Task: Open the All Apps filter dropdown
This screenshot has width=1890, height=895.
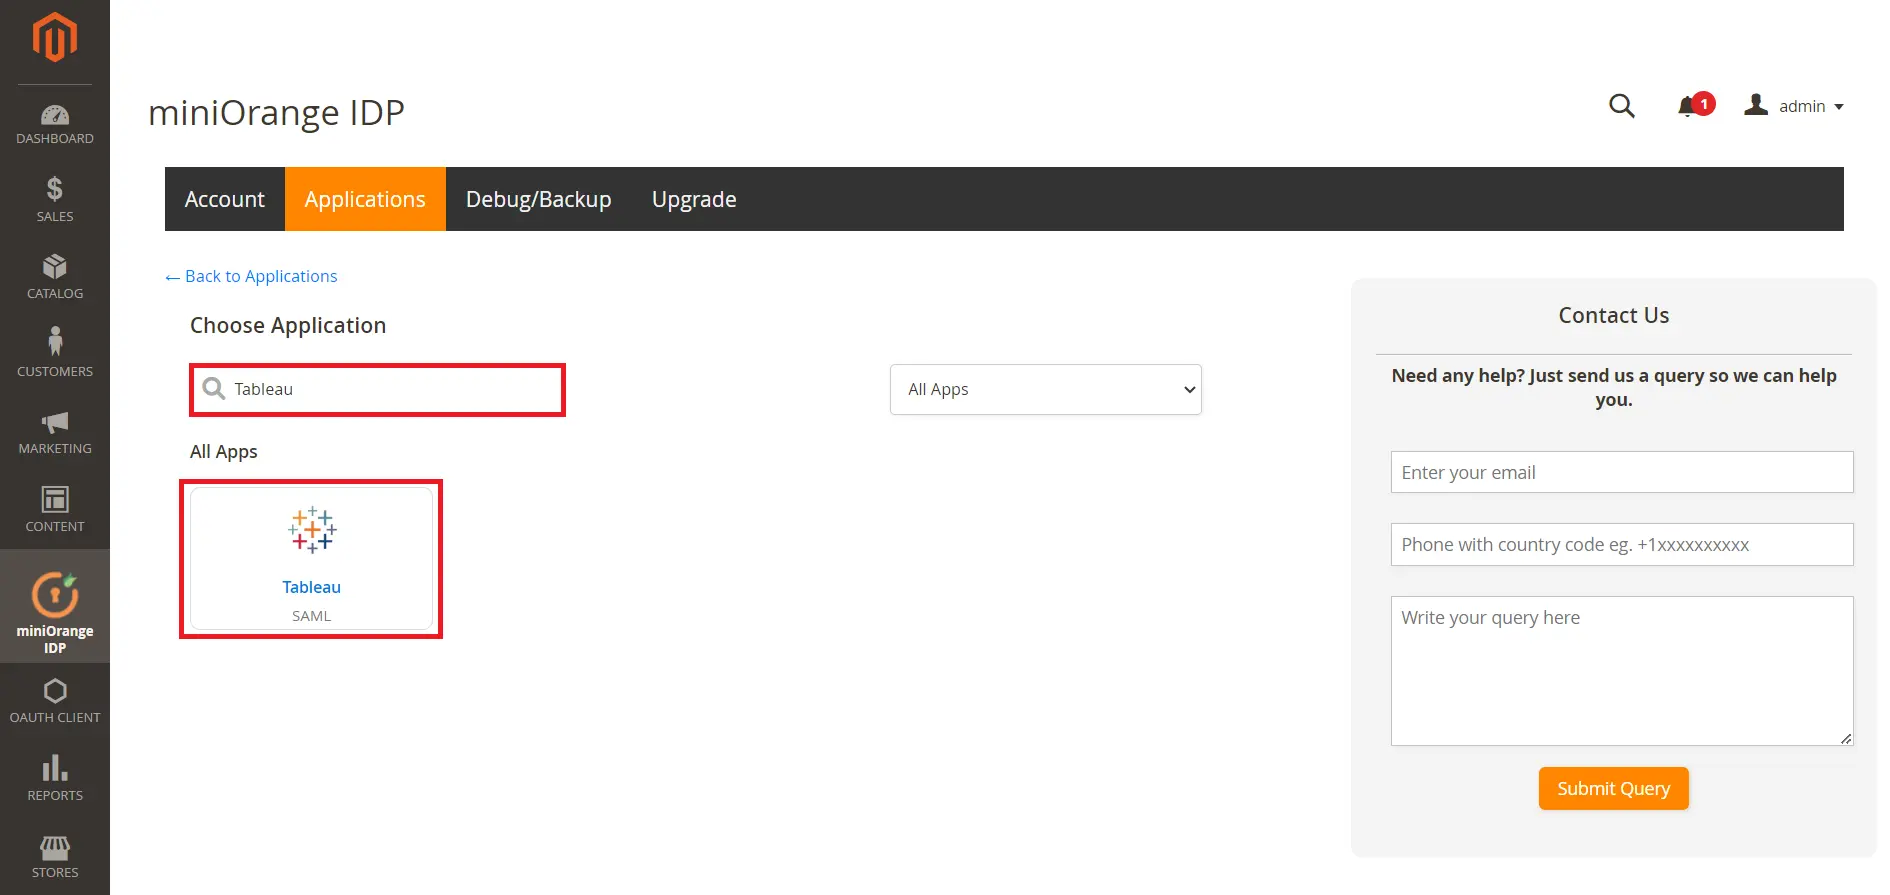Action: 1046,389
